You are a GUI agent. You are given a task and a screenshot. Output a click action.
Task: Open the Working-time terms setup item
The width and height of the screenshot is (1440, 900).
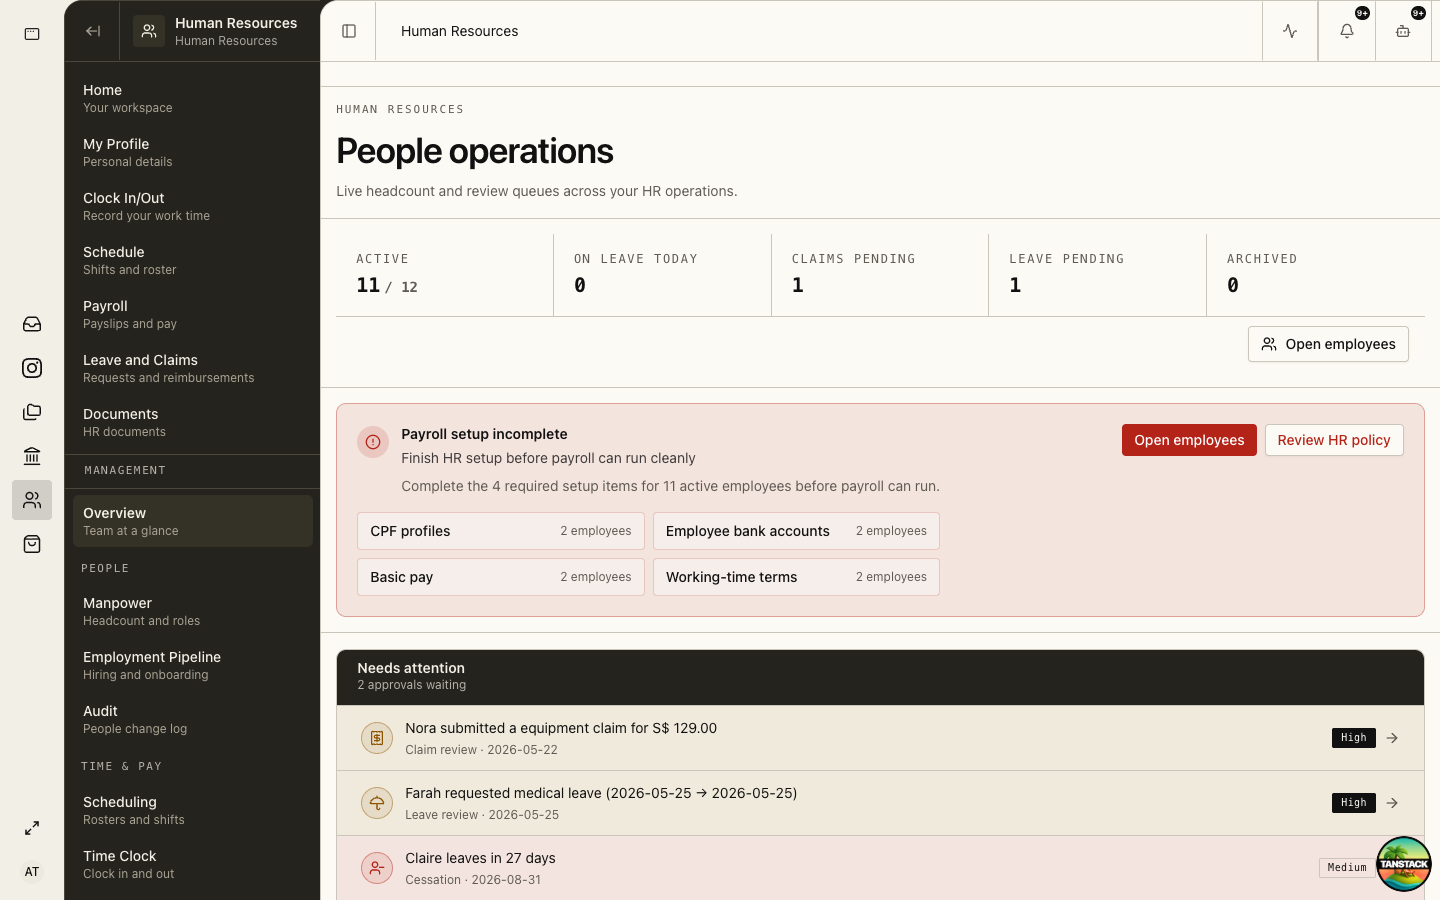click(796, 577)
